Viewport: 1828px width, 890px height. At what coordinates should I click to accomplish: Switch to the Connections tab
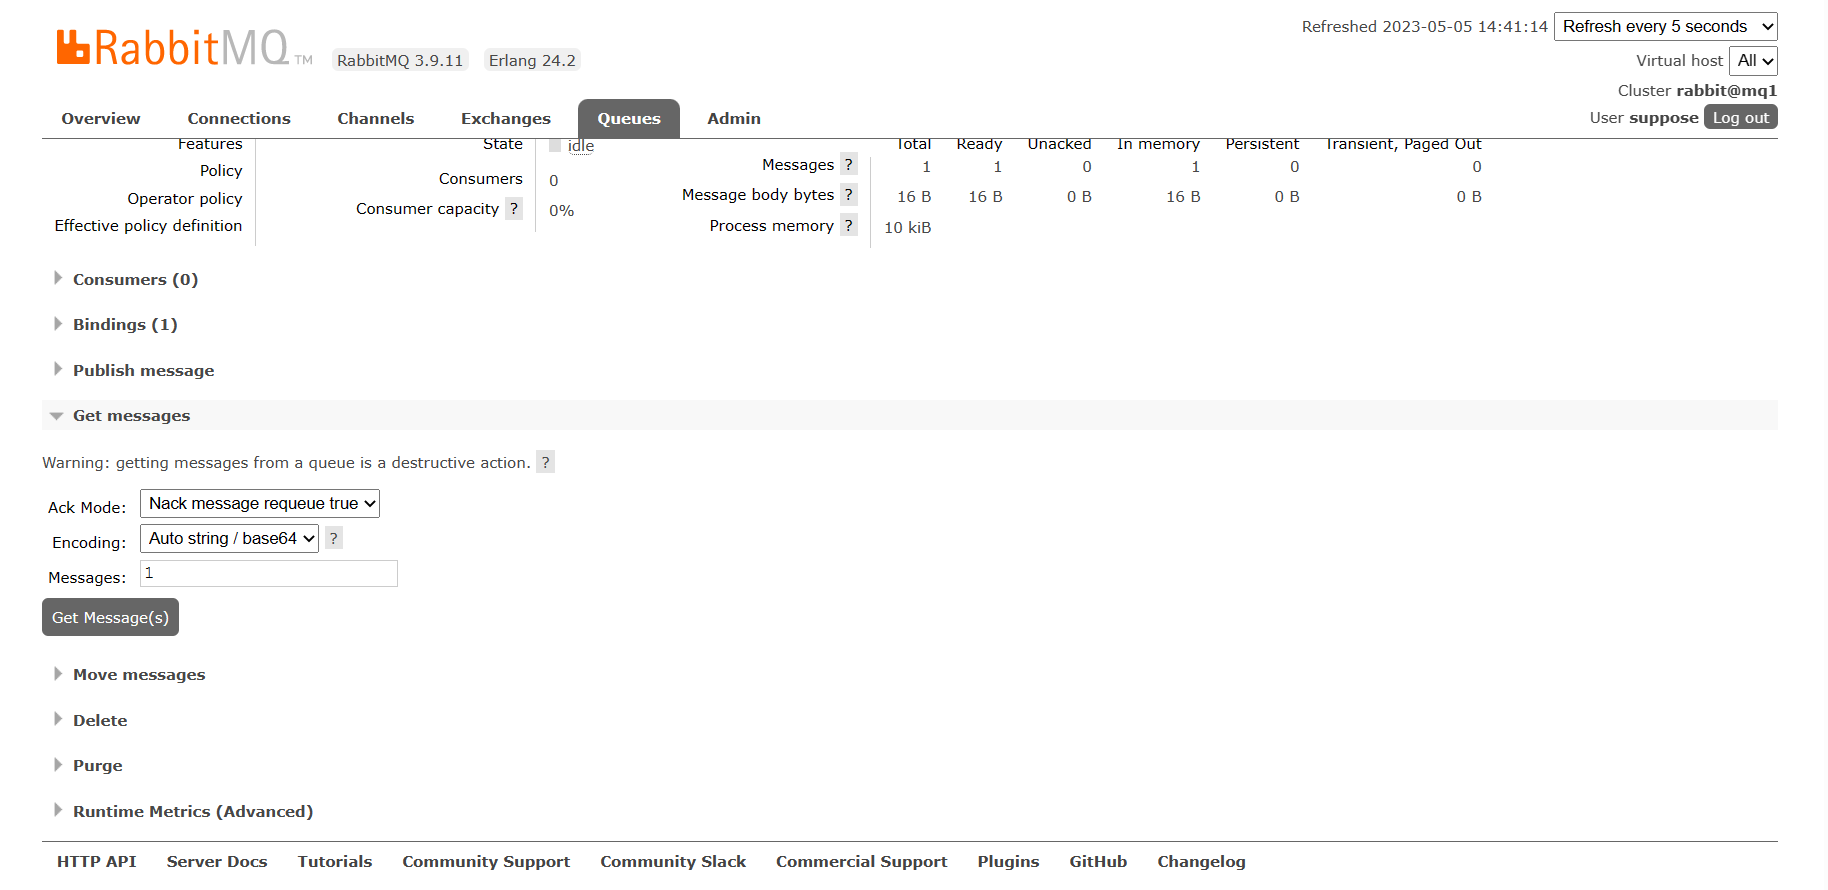(x=239, y=118)
